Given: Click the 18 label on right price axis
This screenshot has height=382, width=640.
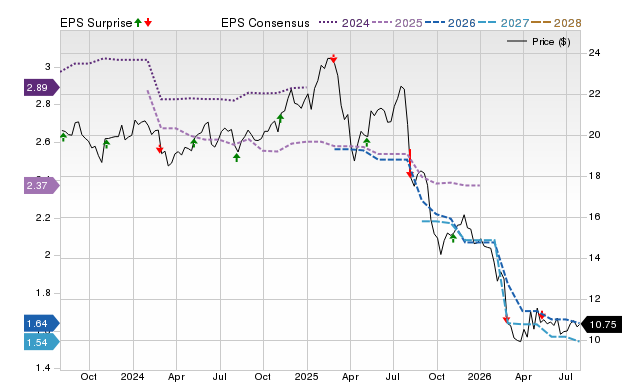Looking at the screenshot, I should [594, 176].
